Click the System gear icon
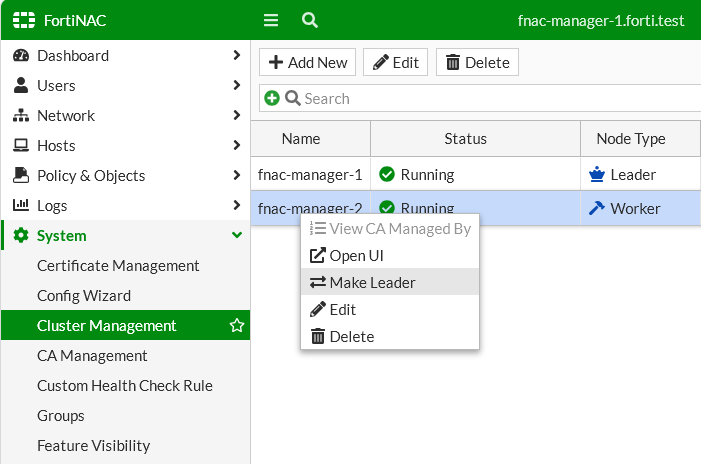Image resolution: width=701 pixels, height=464 pixels. pyautogui.click(x=21, y=235)
